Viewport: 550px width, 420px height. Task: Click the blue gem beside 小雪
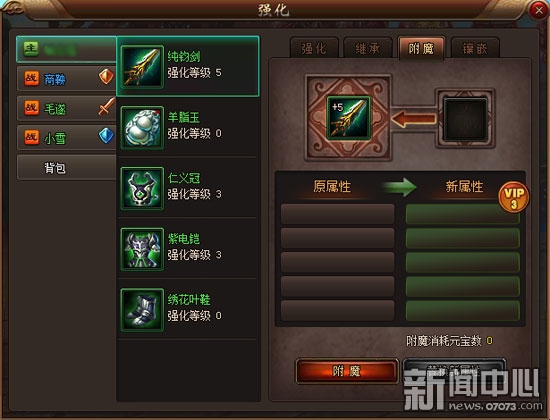[106, 135]
